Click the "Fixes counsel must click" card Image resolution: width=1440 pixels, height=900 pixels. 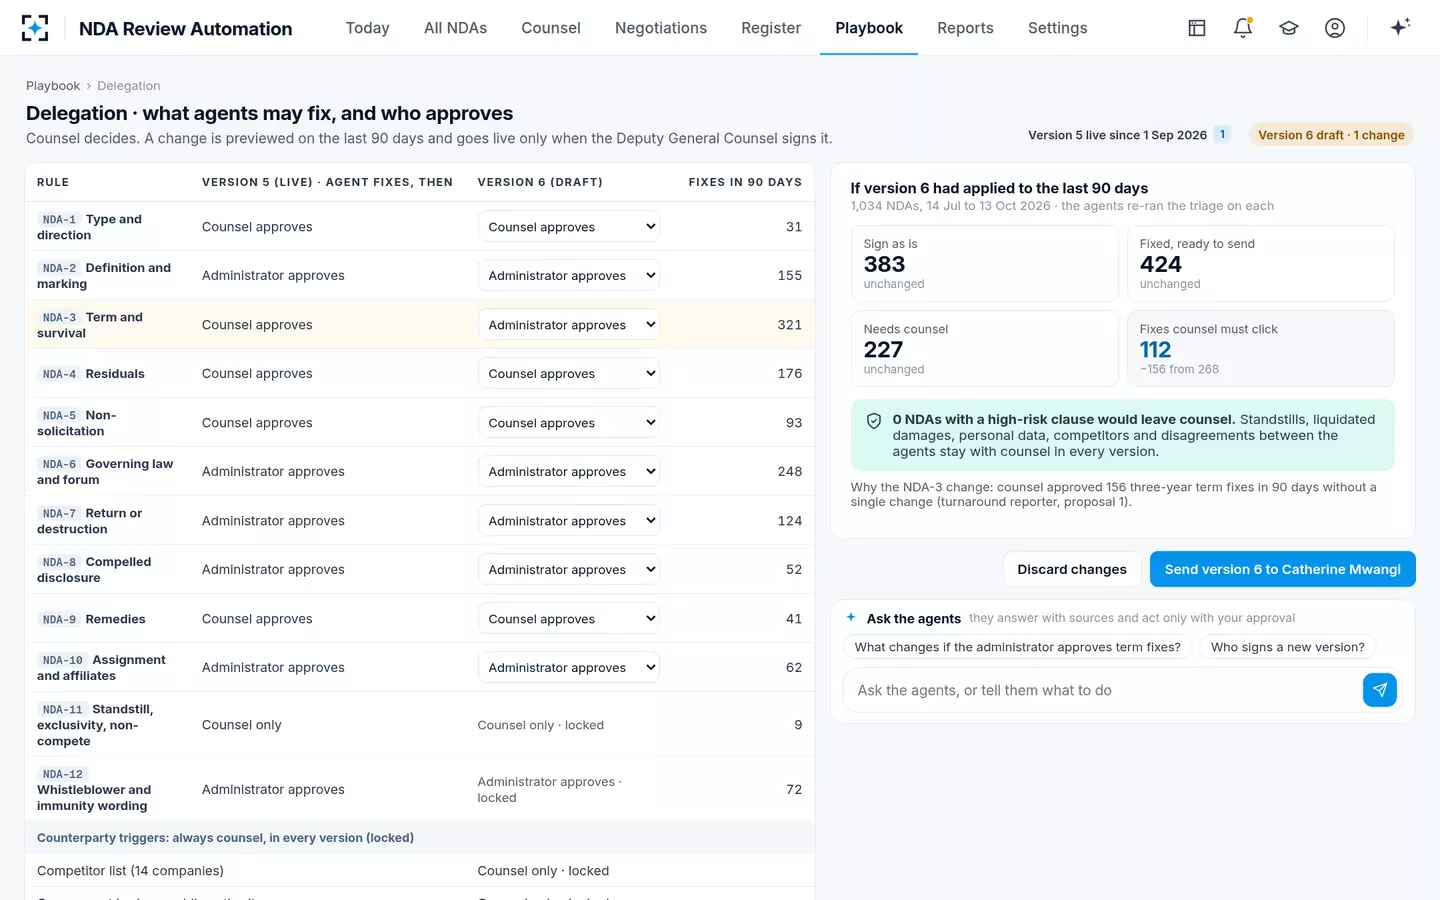tap(1261, 349)
